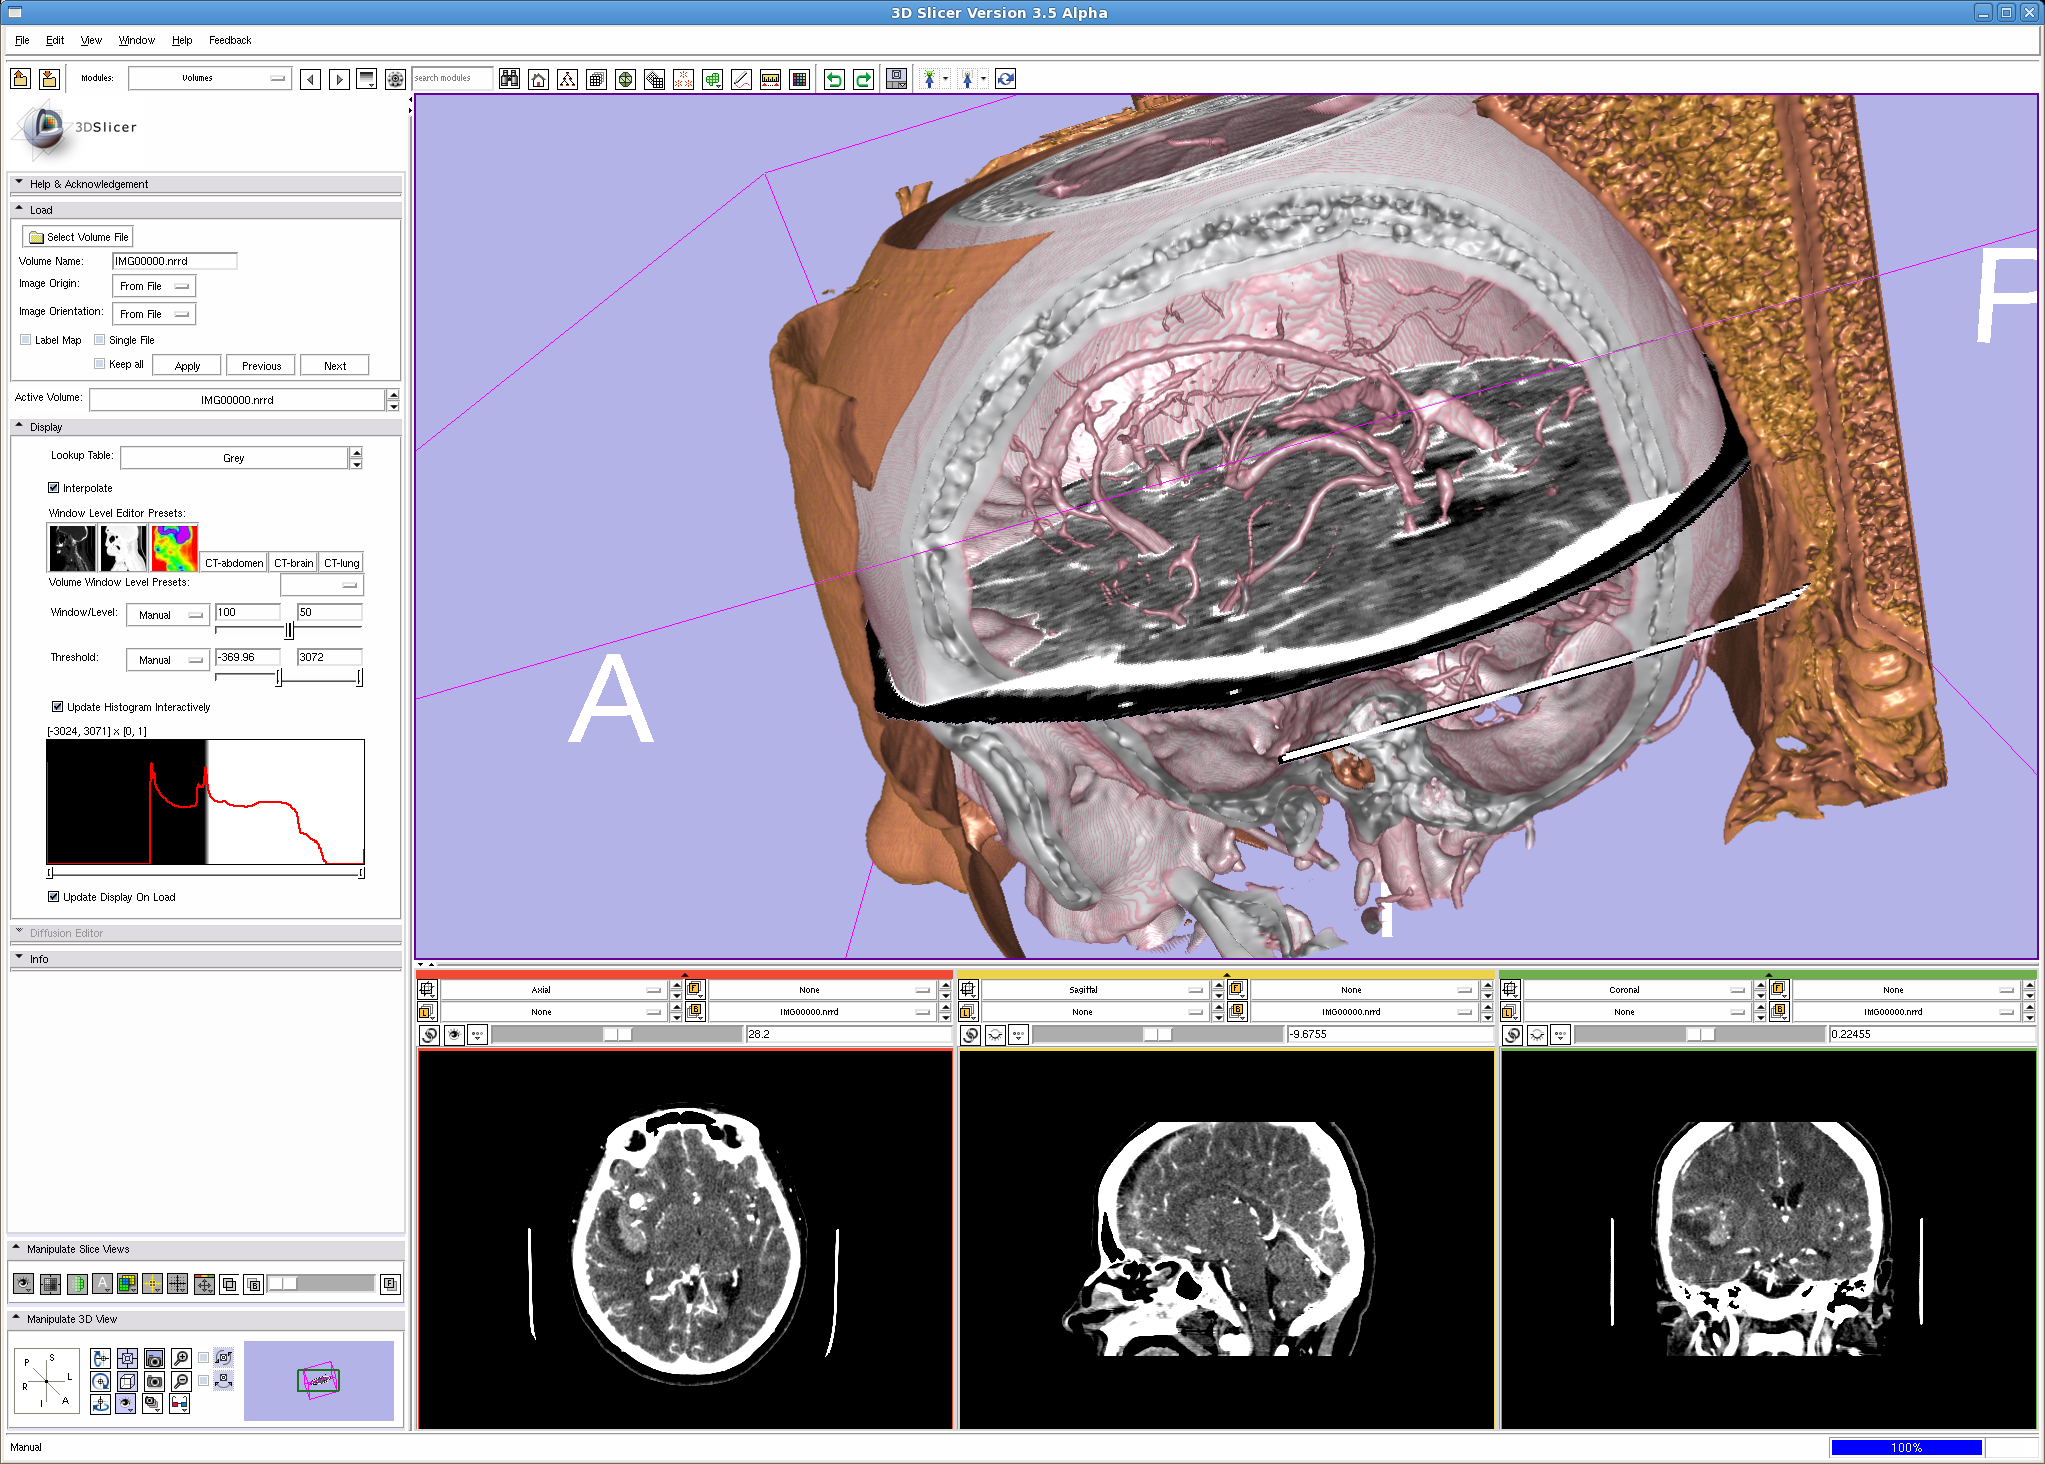2045x1464 pixels.
Task: Toggle Update Histogram Interactively checkbox
Action: pyautogui.click(x=57, y=707)
